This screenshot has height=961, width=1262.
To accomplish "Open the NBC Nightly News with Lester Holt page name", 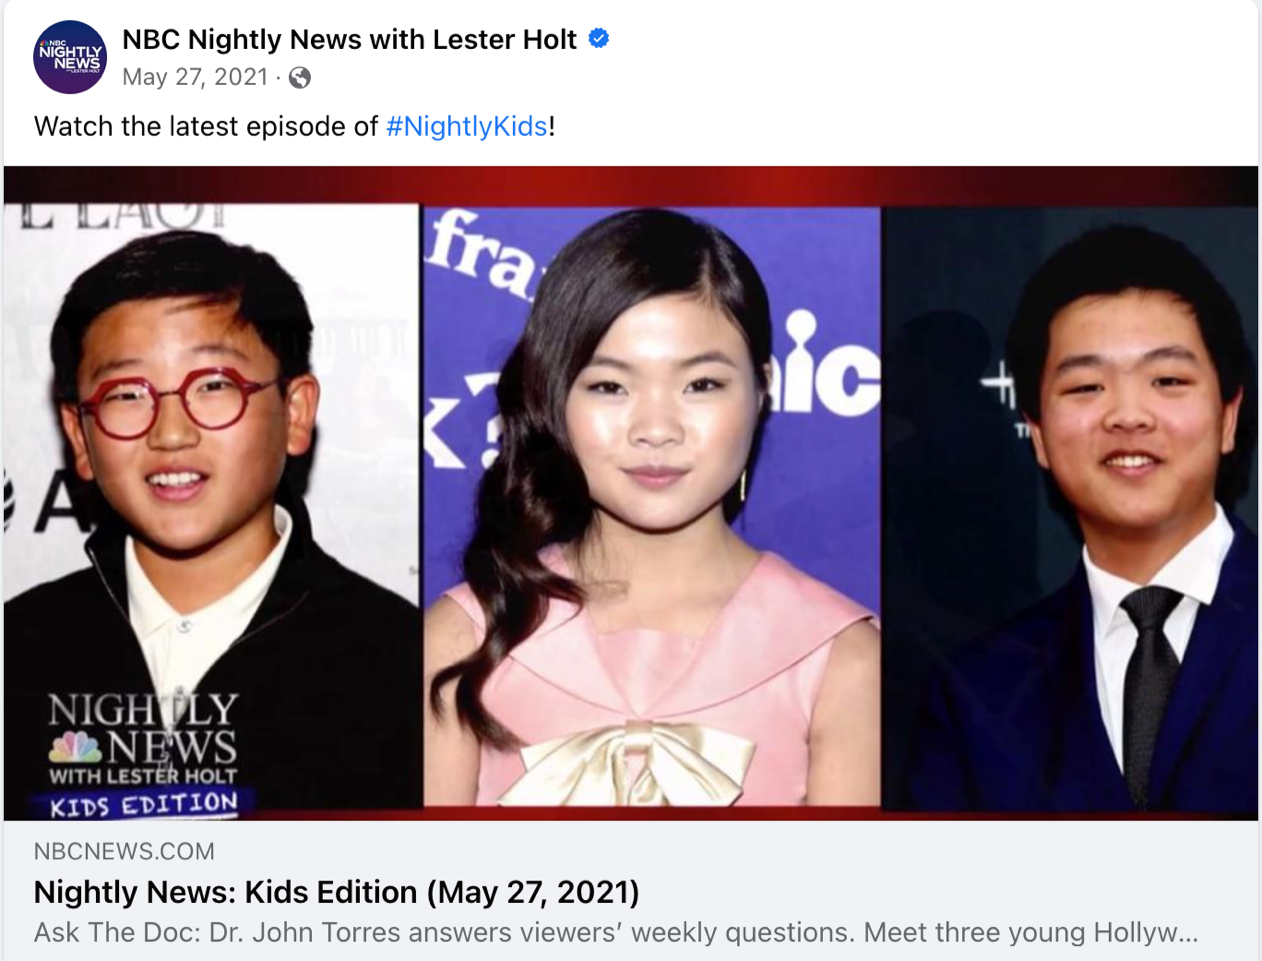I will (x=349, y=39).
